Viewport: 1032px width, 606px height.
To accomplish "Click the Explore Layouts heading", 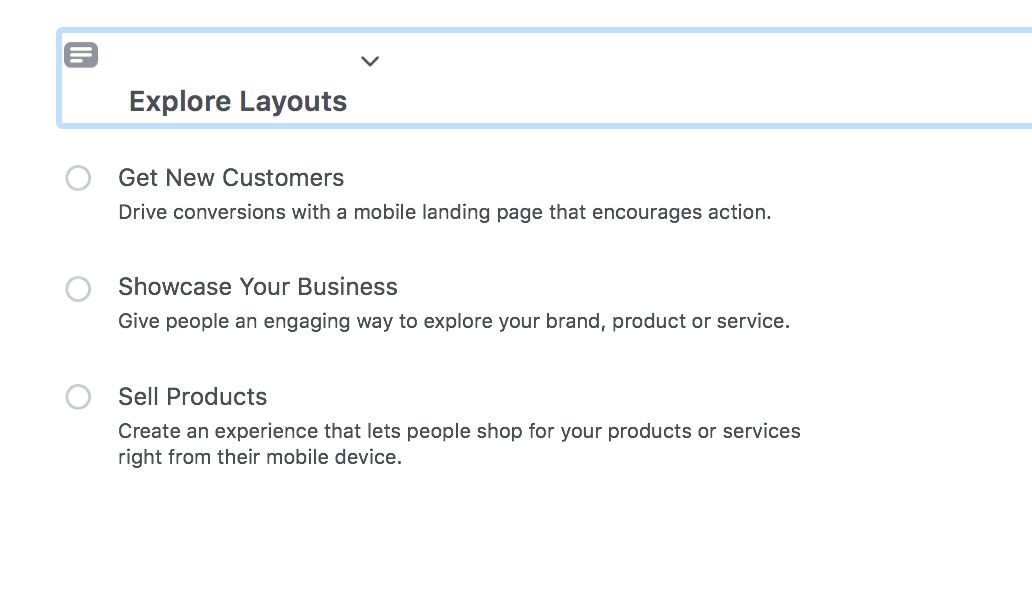I will tap(238, 101).
